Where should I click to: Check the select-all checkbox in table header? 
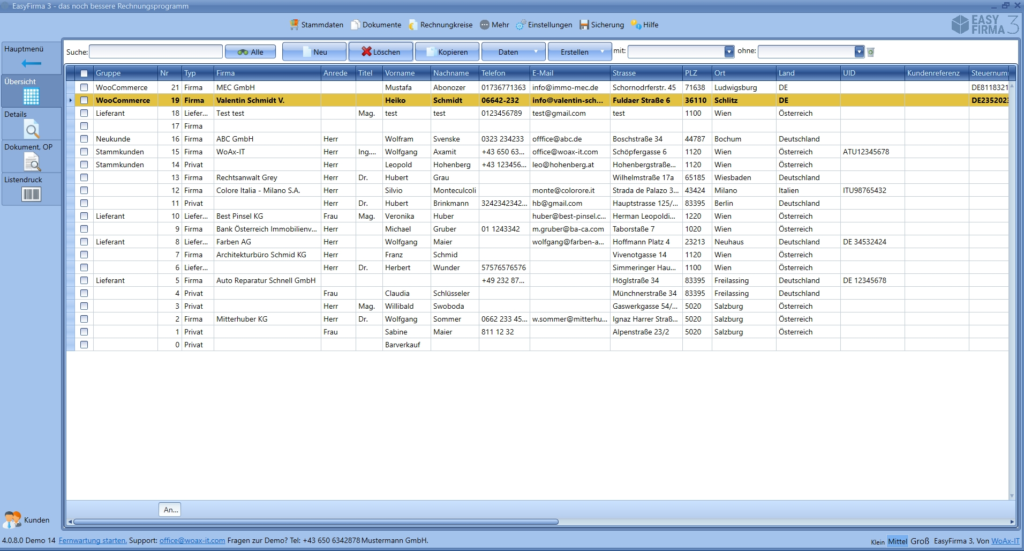[85, 74]
